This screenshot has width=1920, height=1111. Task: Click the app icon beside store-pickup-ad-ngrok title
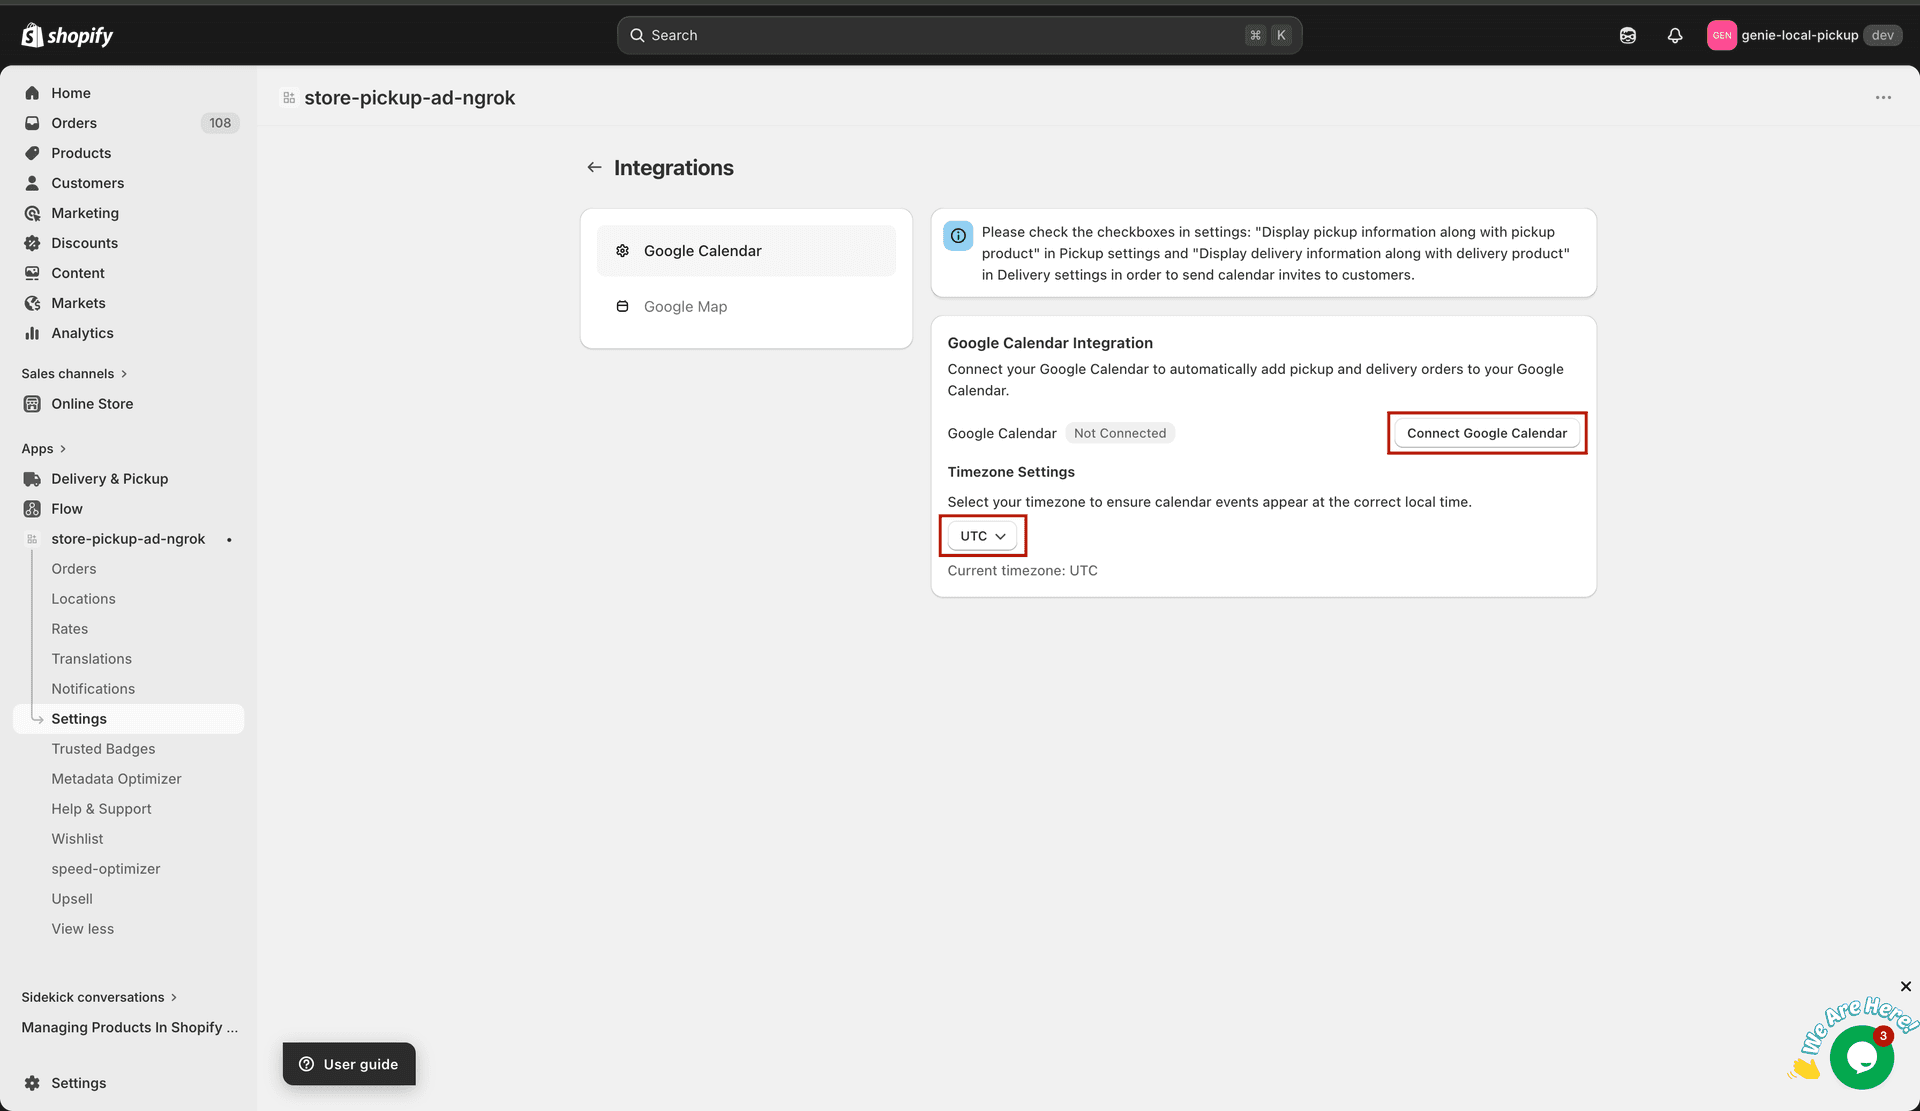(x=289, y=98)
